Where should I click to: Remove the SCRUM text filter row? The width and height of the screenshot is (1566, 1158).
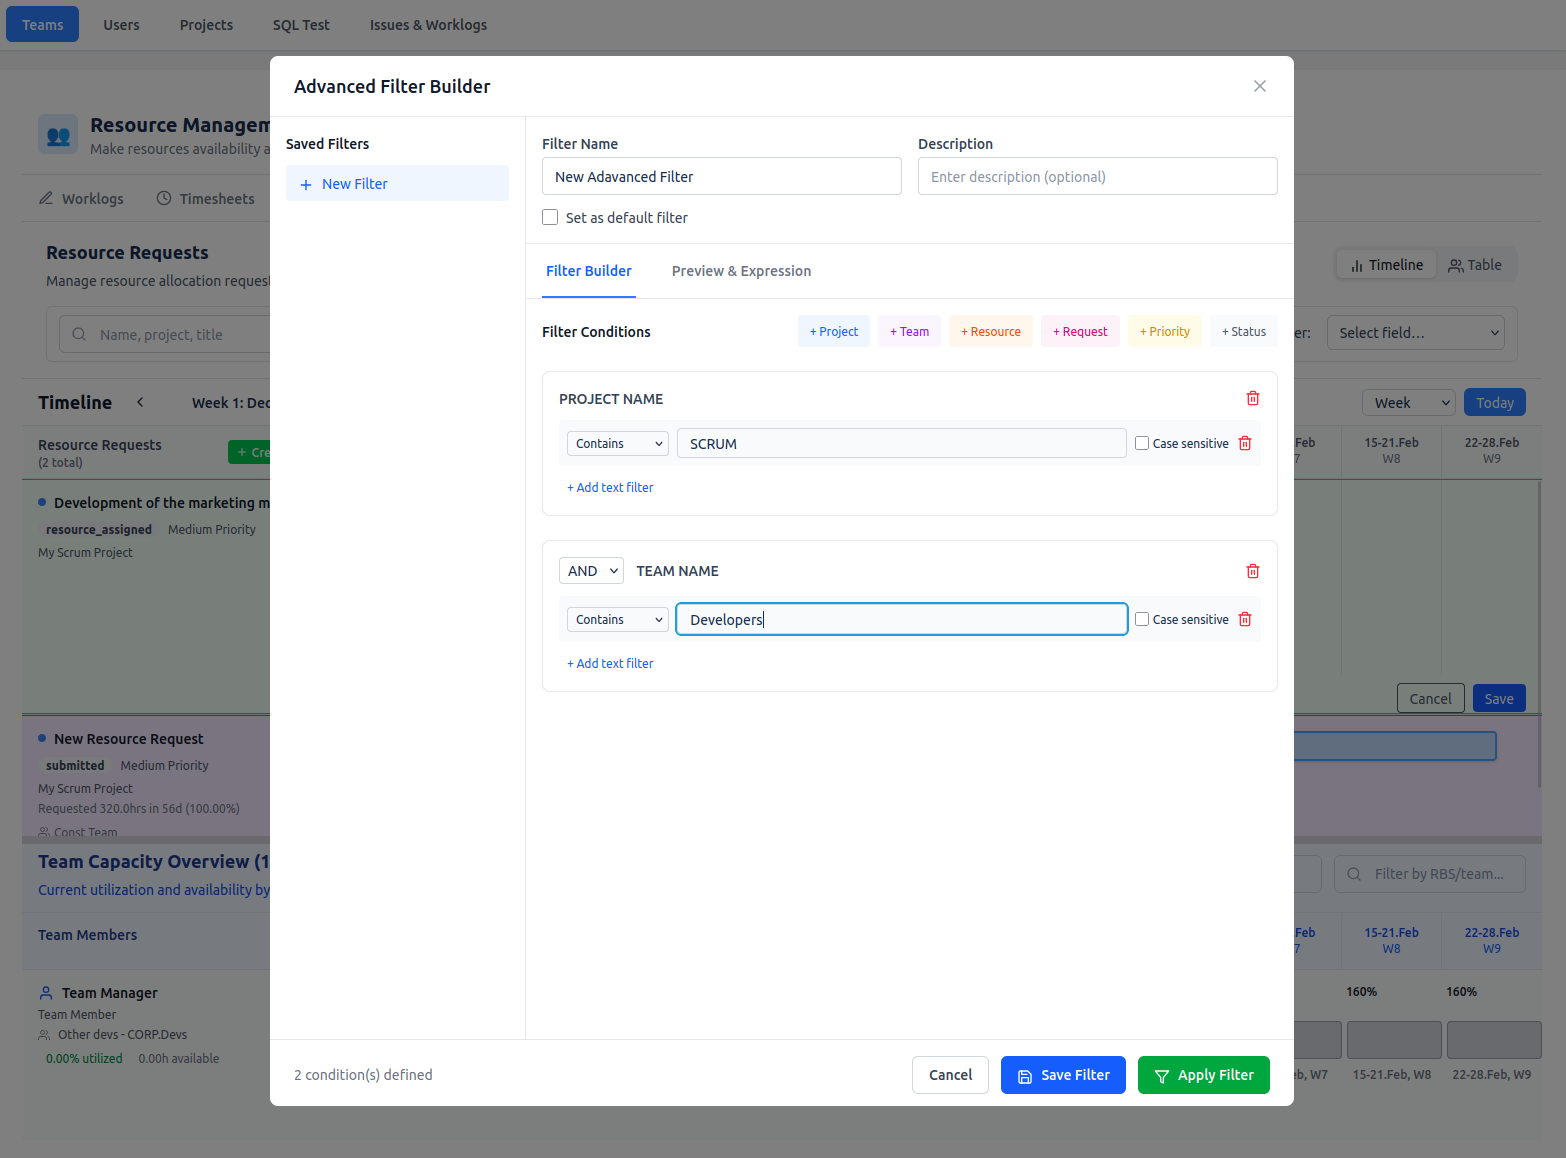tap(1245, 443)
